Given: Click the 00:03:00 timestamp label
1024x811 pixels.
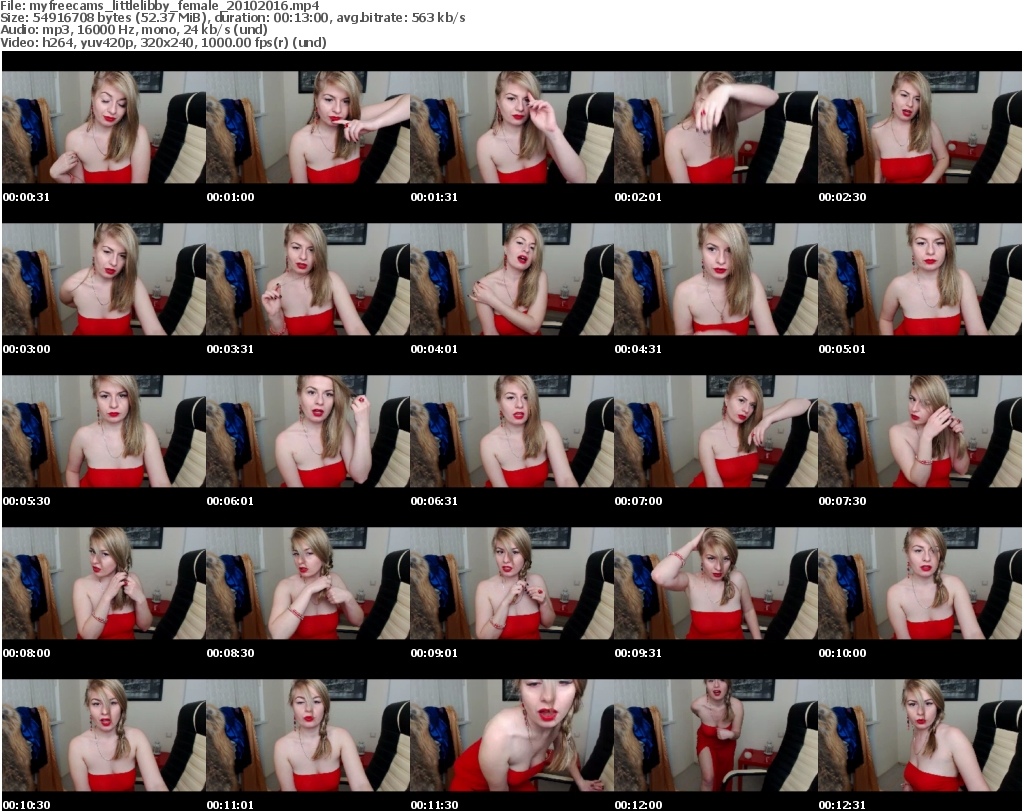Looking at the screenshot, I should coord(26,349).
